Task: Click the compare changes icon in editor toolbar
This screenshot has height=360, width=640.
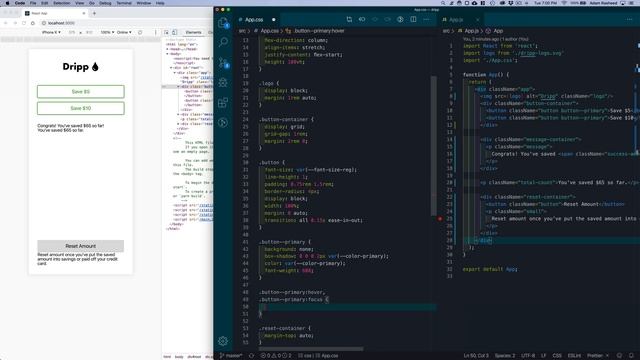Action: click(x=349, y=19)
